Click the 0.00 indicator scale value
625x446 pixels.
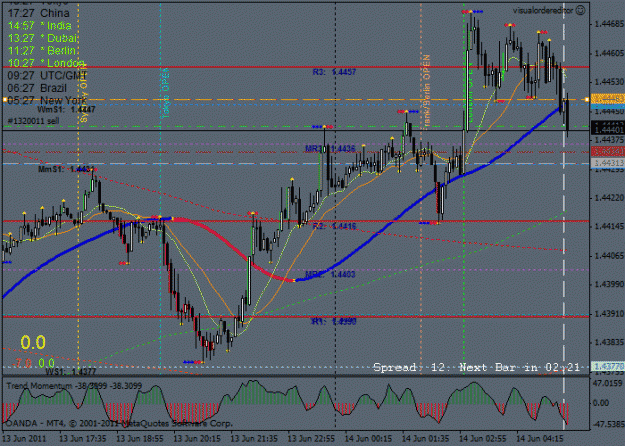point(601,403)
